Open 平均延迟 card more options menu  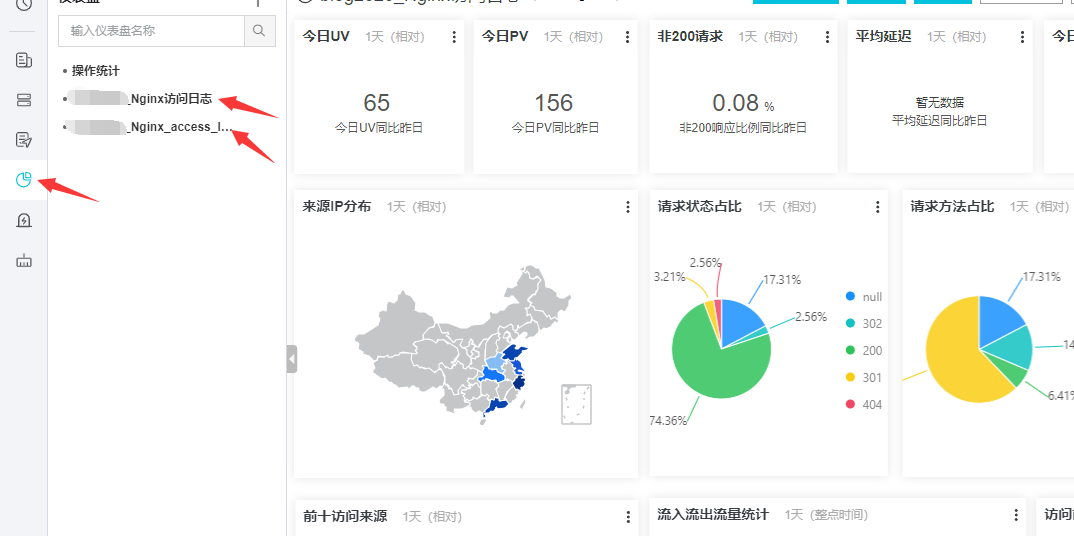tap(1023, 37)
